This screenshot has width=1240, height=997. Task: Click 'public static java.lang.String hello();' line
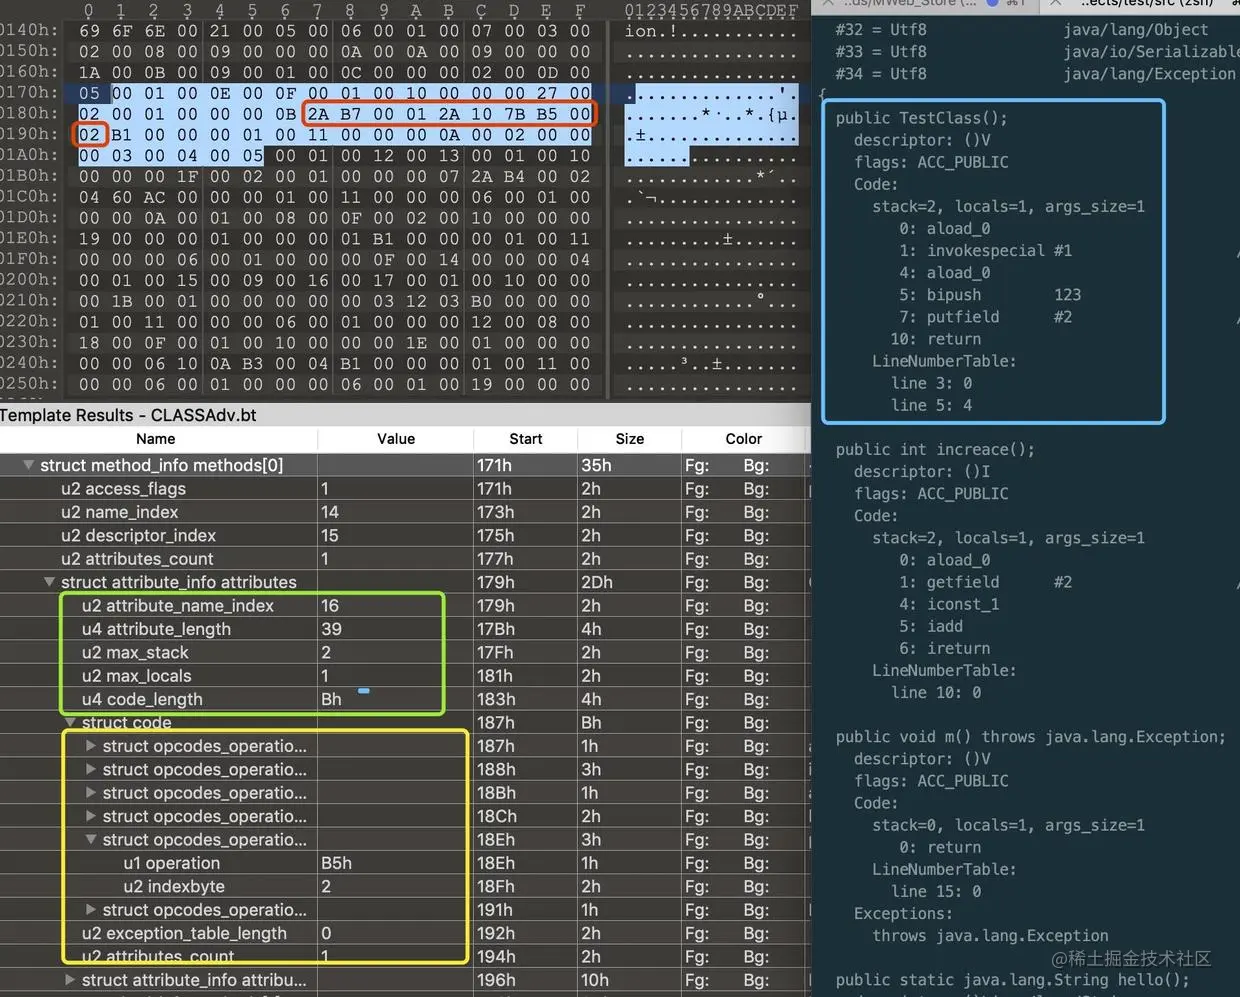[x=1013, y=980]
